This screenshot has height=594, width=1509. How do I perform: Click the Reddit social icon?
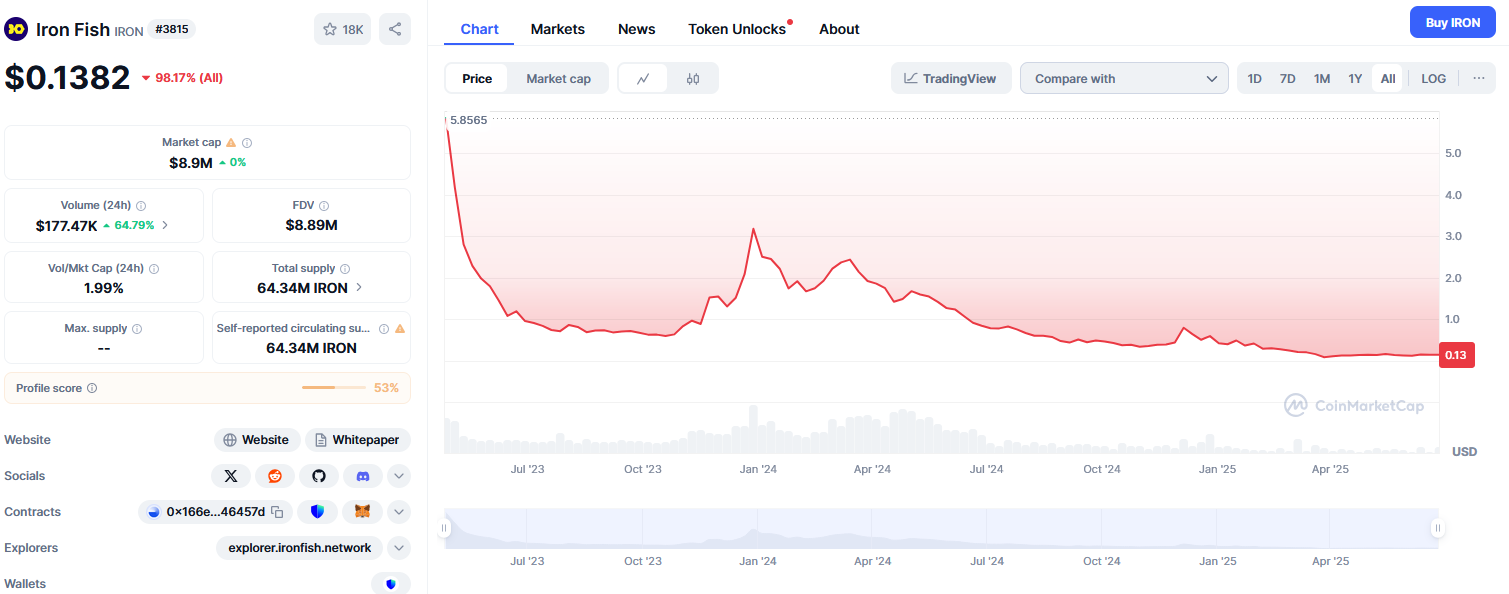point(275,475)
